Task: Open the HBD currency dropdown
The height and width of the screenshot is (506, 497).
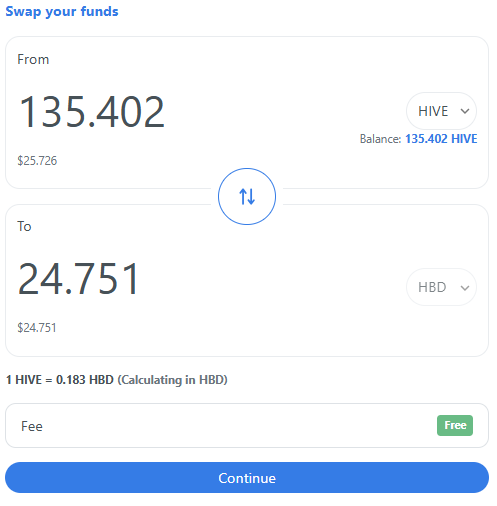Action: [x=441, y=287]
